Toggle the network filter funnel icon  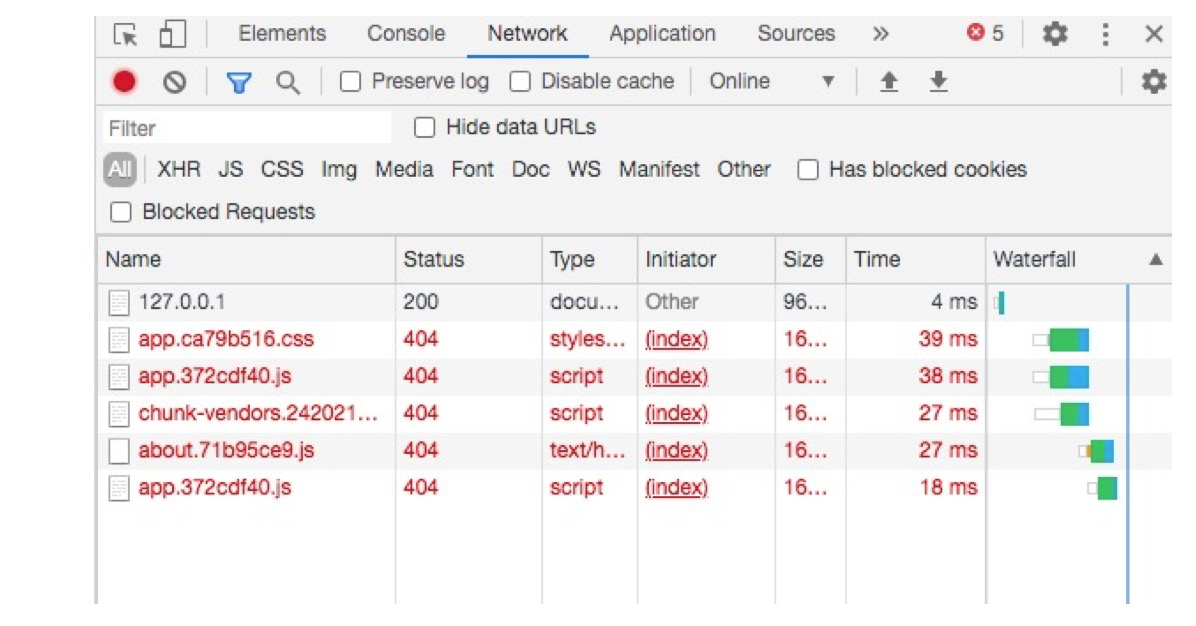[238, 82]
